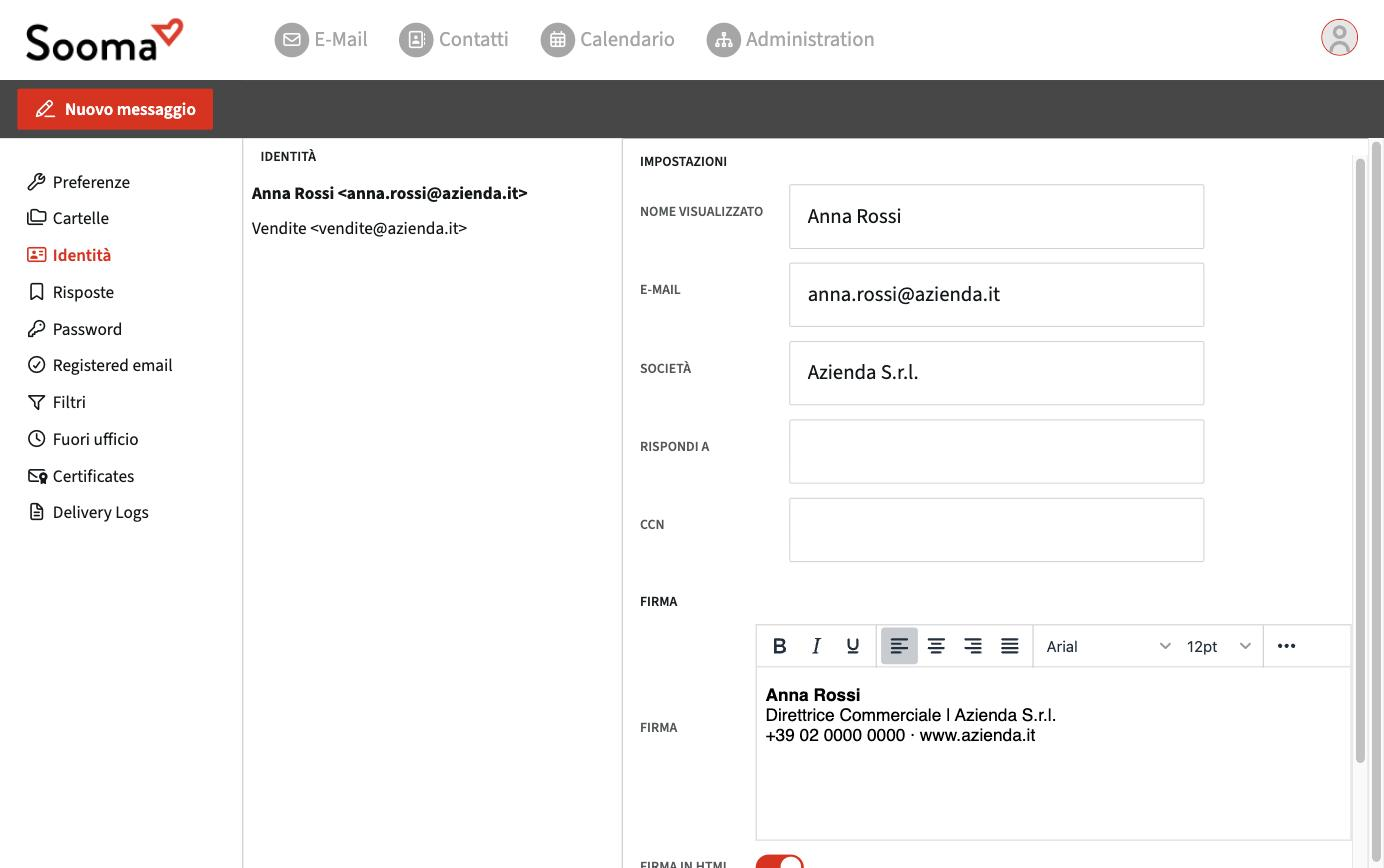Open Certificates settings section
Image resolution: width=1384 pixels, height=868 pixels.
(x=81, y=476)
